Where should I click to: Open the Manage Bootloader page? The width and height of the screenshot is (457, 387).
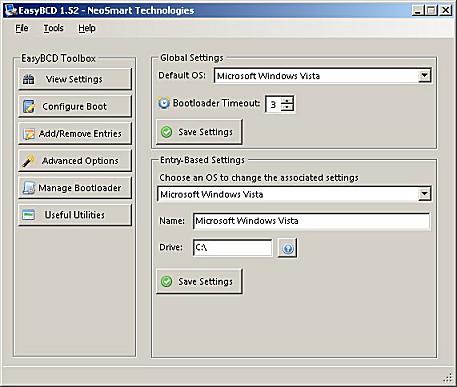click(x=75, y=188)
